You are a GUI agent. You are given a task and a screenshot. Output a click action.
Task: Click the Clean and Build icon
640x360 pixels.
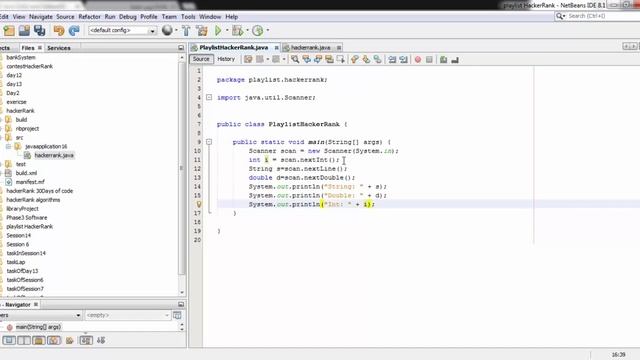(x=202, y=31)
